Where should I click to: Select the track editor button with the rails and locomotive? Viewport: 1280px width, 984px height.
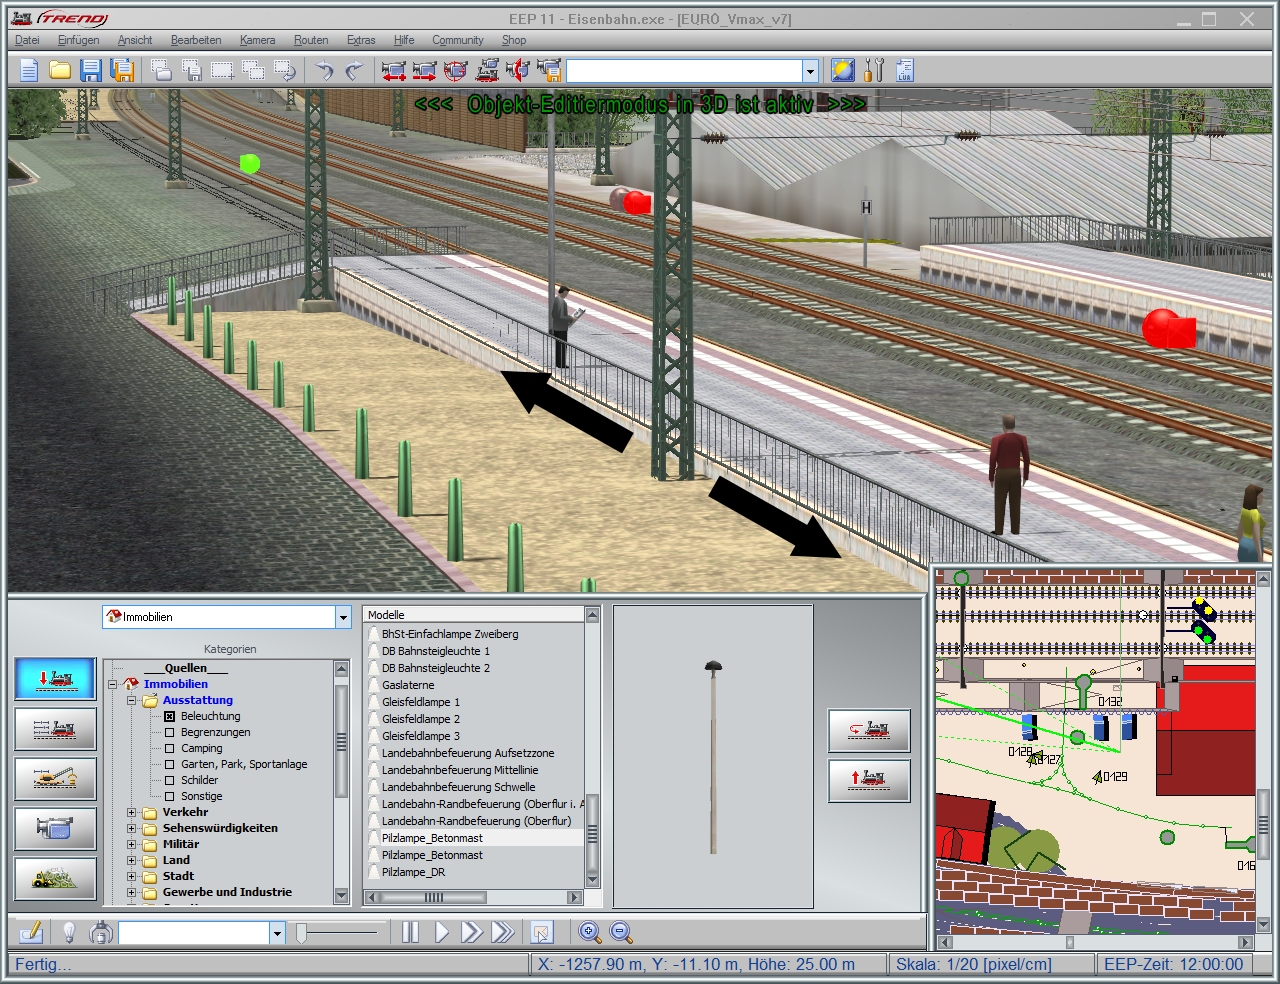tap(55, 729)
